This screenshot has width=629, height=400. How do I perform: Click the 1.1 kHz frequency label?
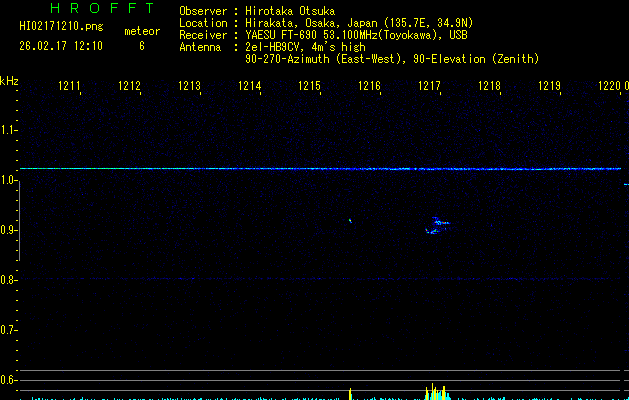(x=9, y=130)
